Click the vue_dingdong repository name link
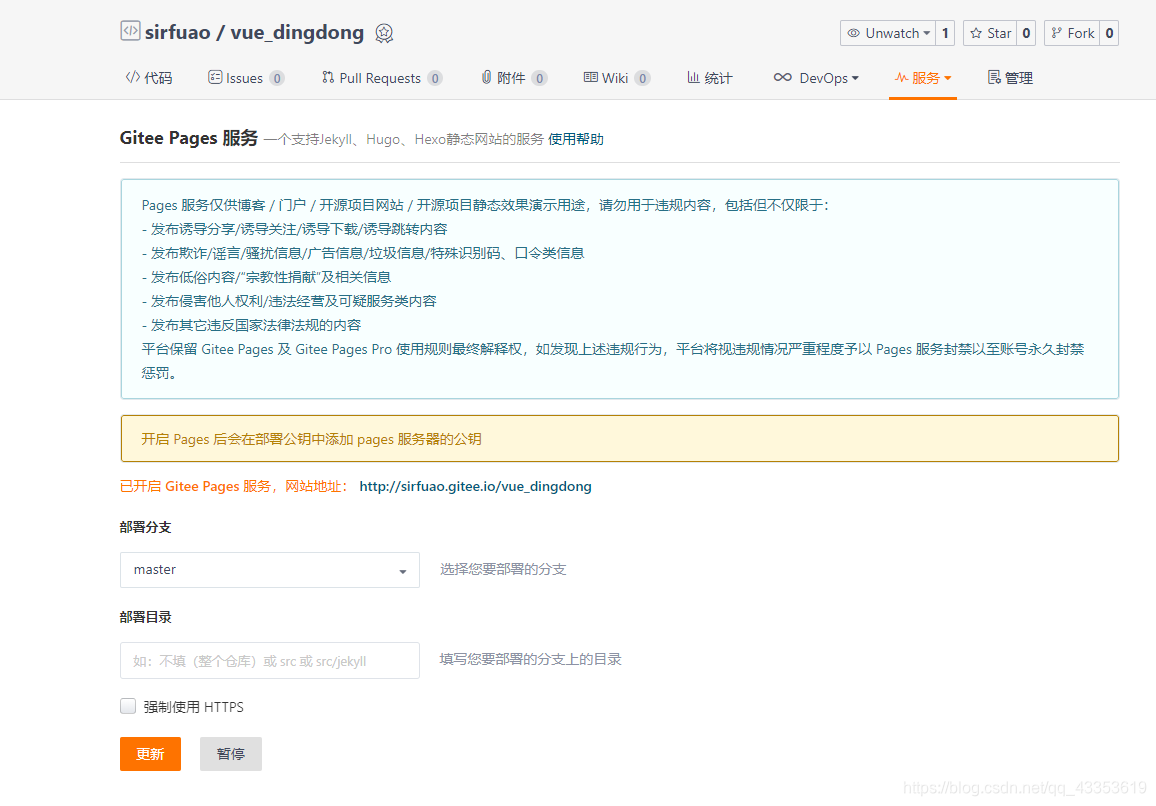This screenshot has height=806, width=1156. coord(297,32)
